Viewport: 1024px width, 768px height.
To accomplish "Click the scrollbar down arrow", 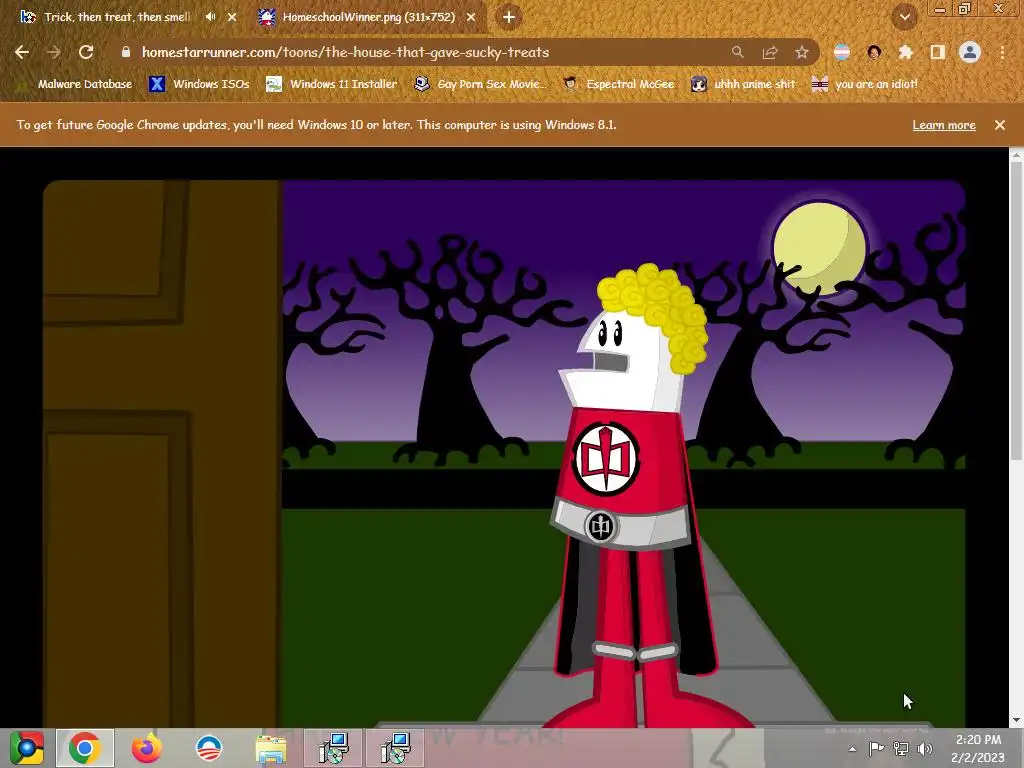I will [x=1016, y=720].
